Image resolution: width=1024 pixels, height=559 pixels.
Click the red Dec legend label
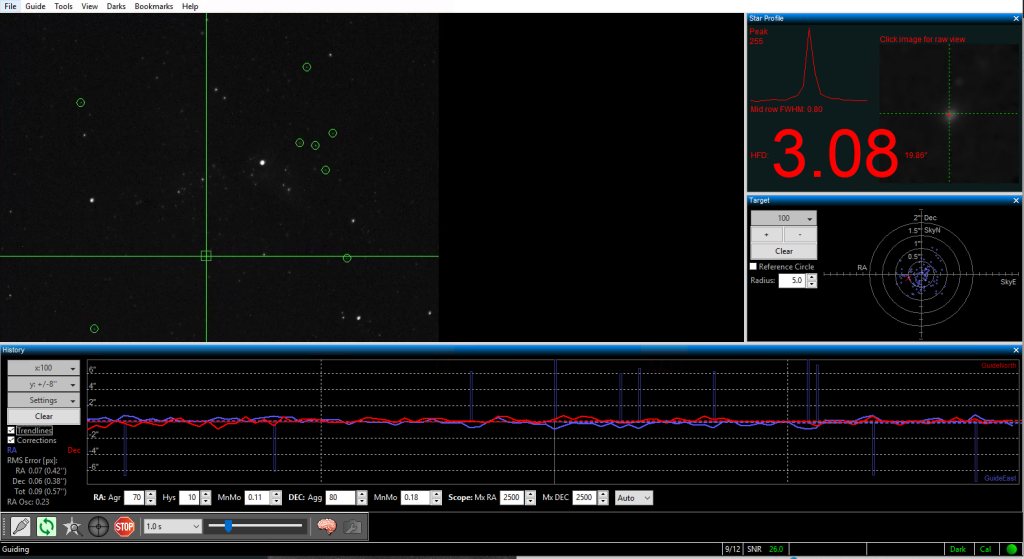(74, 450)
